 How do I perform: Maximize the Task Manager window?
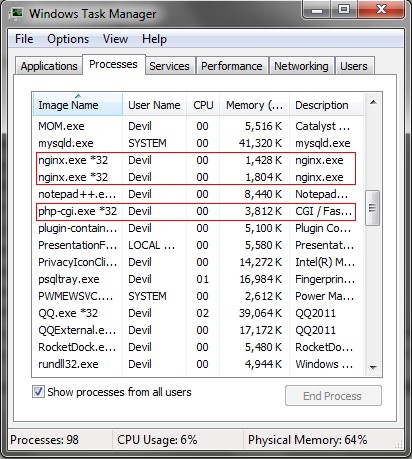tap(344, 10)
